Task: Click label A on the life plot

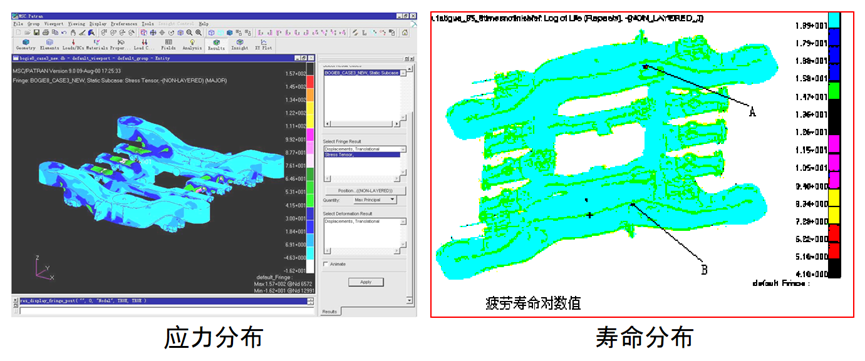Action: pyautogui.click(x=752, y=112)
